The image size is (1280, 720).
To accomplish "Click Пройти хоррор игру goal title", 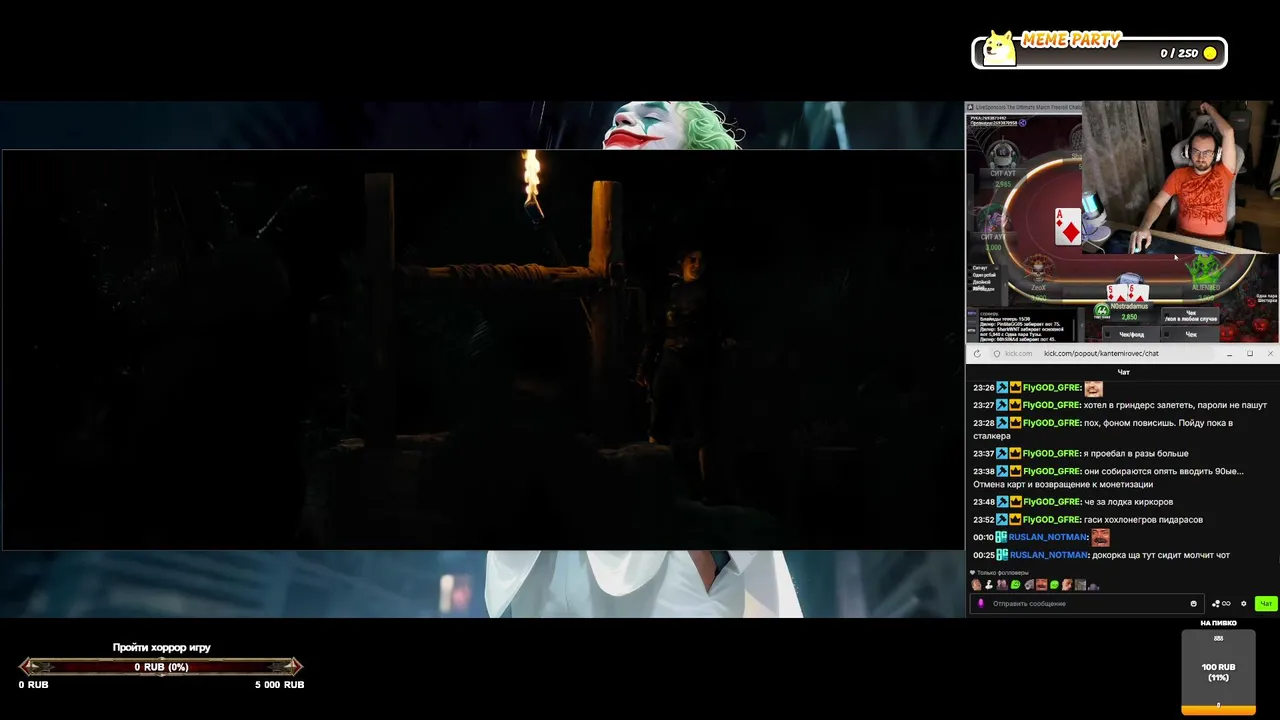I will coord(161,648).
